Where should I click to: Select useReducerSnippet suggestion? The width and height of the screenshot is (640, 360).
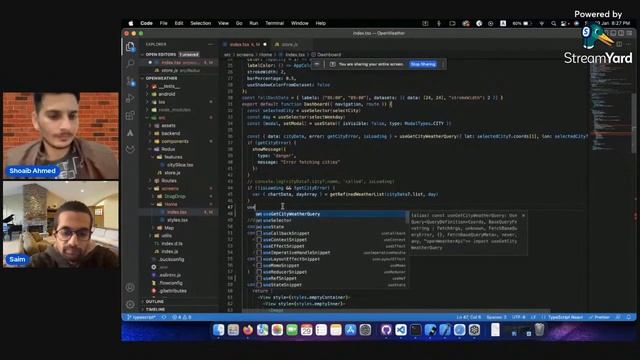(331, 272)
